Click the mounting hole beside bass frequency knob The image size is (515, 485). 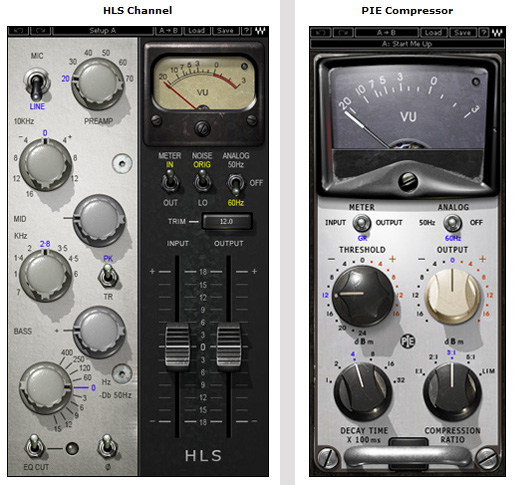(122, 373)
